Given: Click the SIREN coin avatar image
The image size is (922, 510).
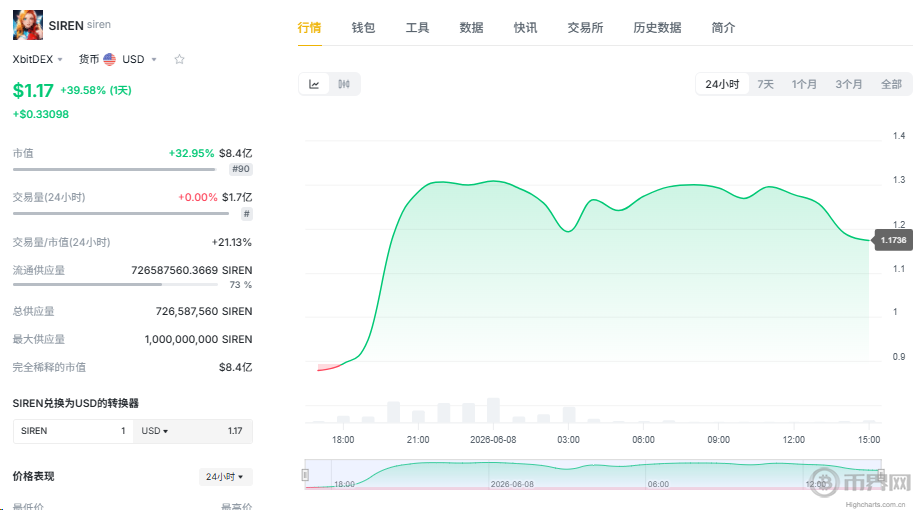Looking at the screenshot, I should (x=28, y=25).
